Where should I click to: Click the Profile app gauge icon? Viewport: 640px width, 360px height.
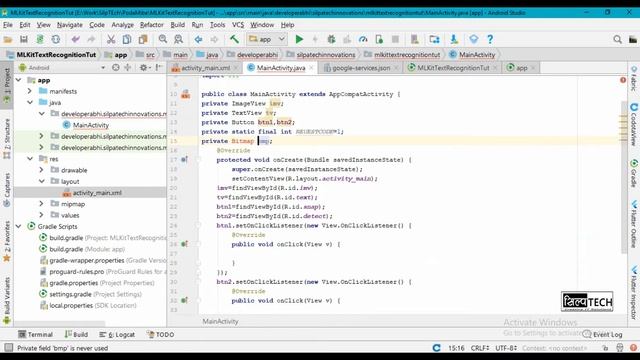(363, 40)
